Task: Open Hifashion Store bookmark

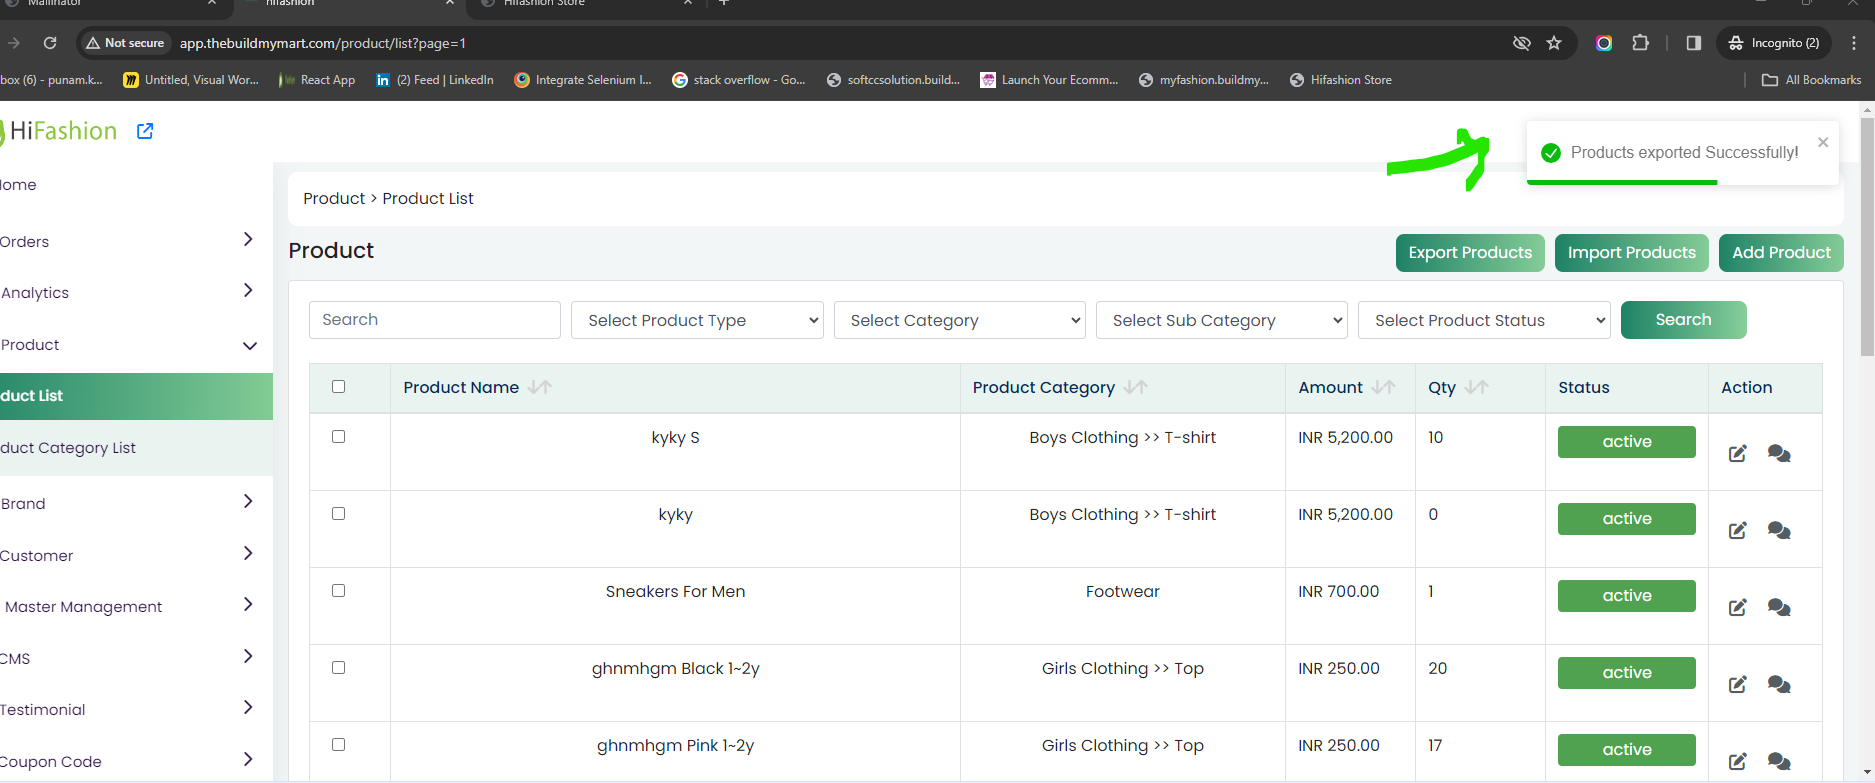Action: 1340,80
